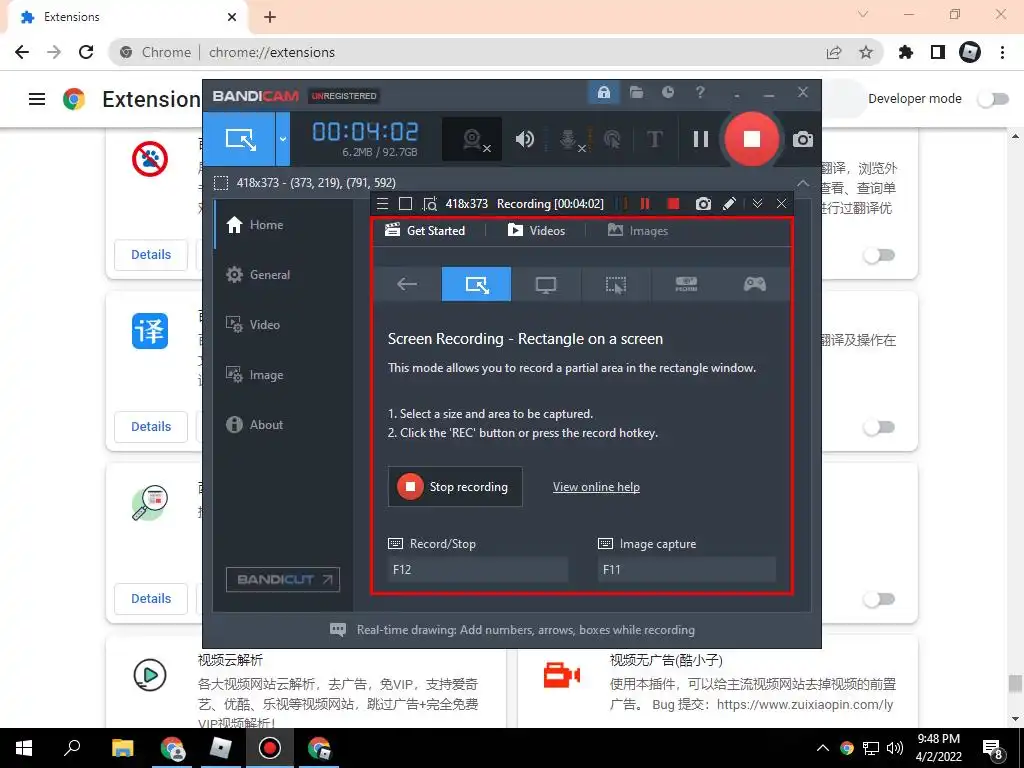Select HDMI device recording mode
The height and width of the screenshot is (768, 1024).
point(686,284)
